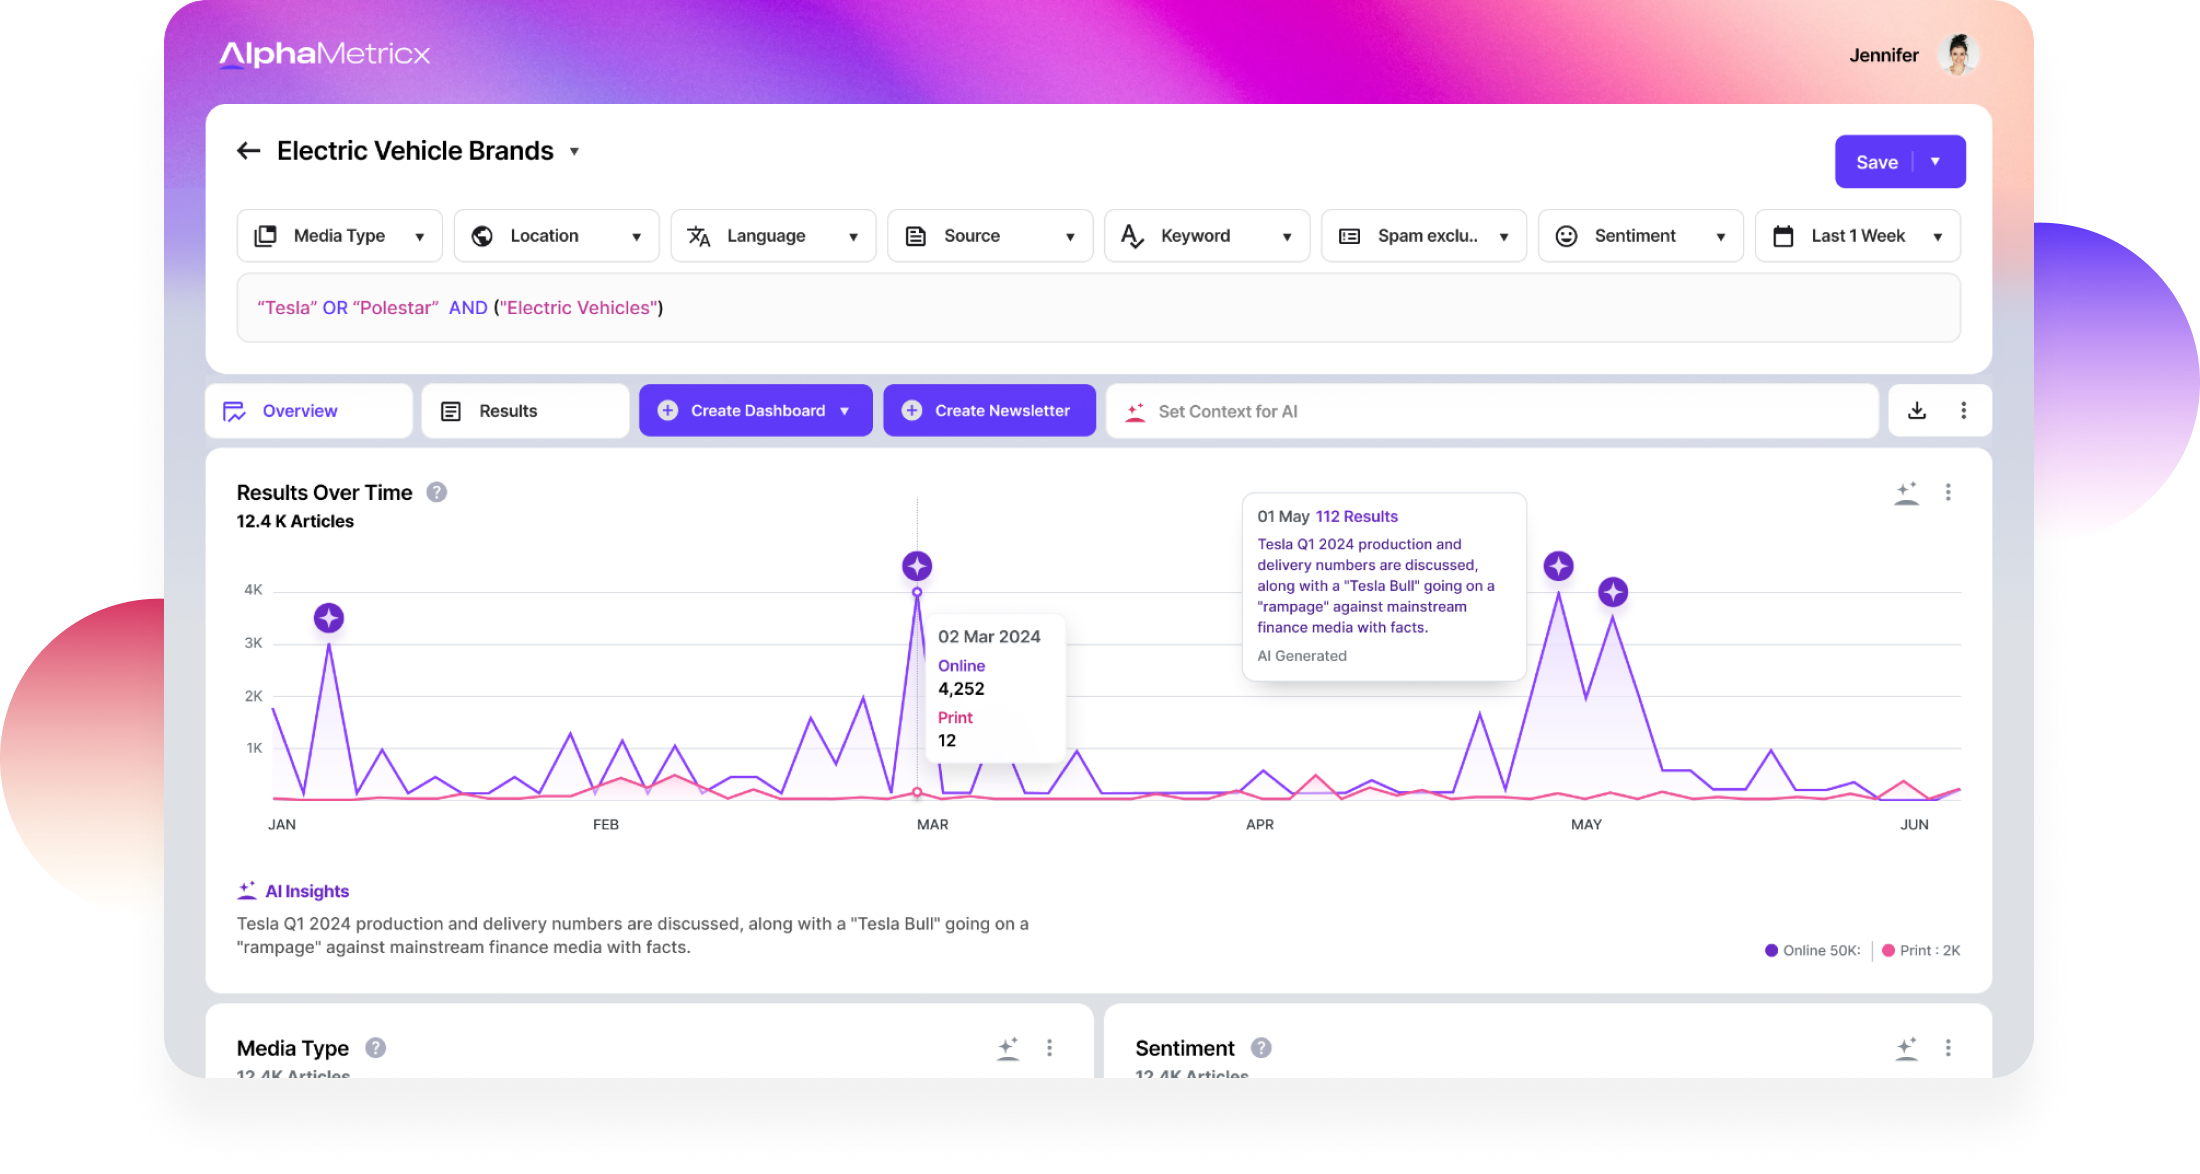The width and height of the screenshot is (2200, 1174).
Task: Click the Results tab list icon
Action: [451, 411]
